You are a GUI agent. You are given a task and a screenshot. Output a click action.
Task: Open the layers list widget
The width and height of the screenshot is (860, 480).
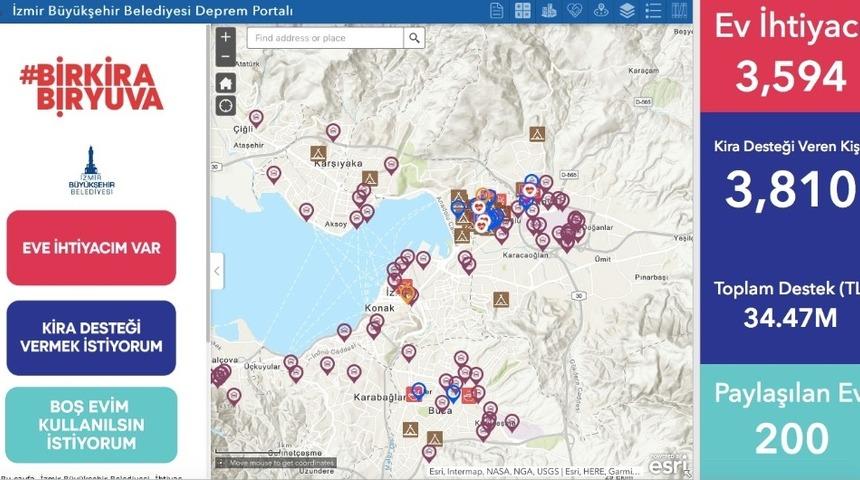tap(627, 11)
